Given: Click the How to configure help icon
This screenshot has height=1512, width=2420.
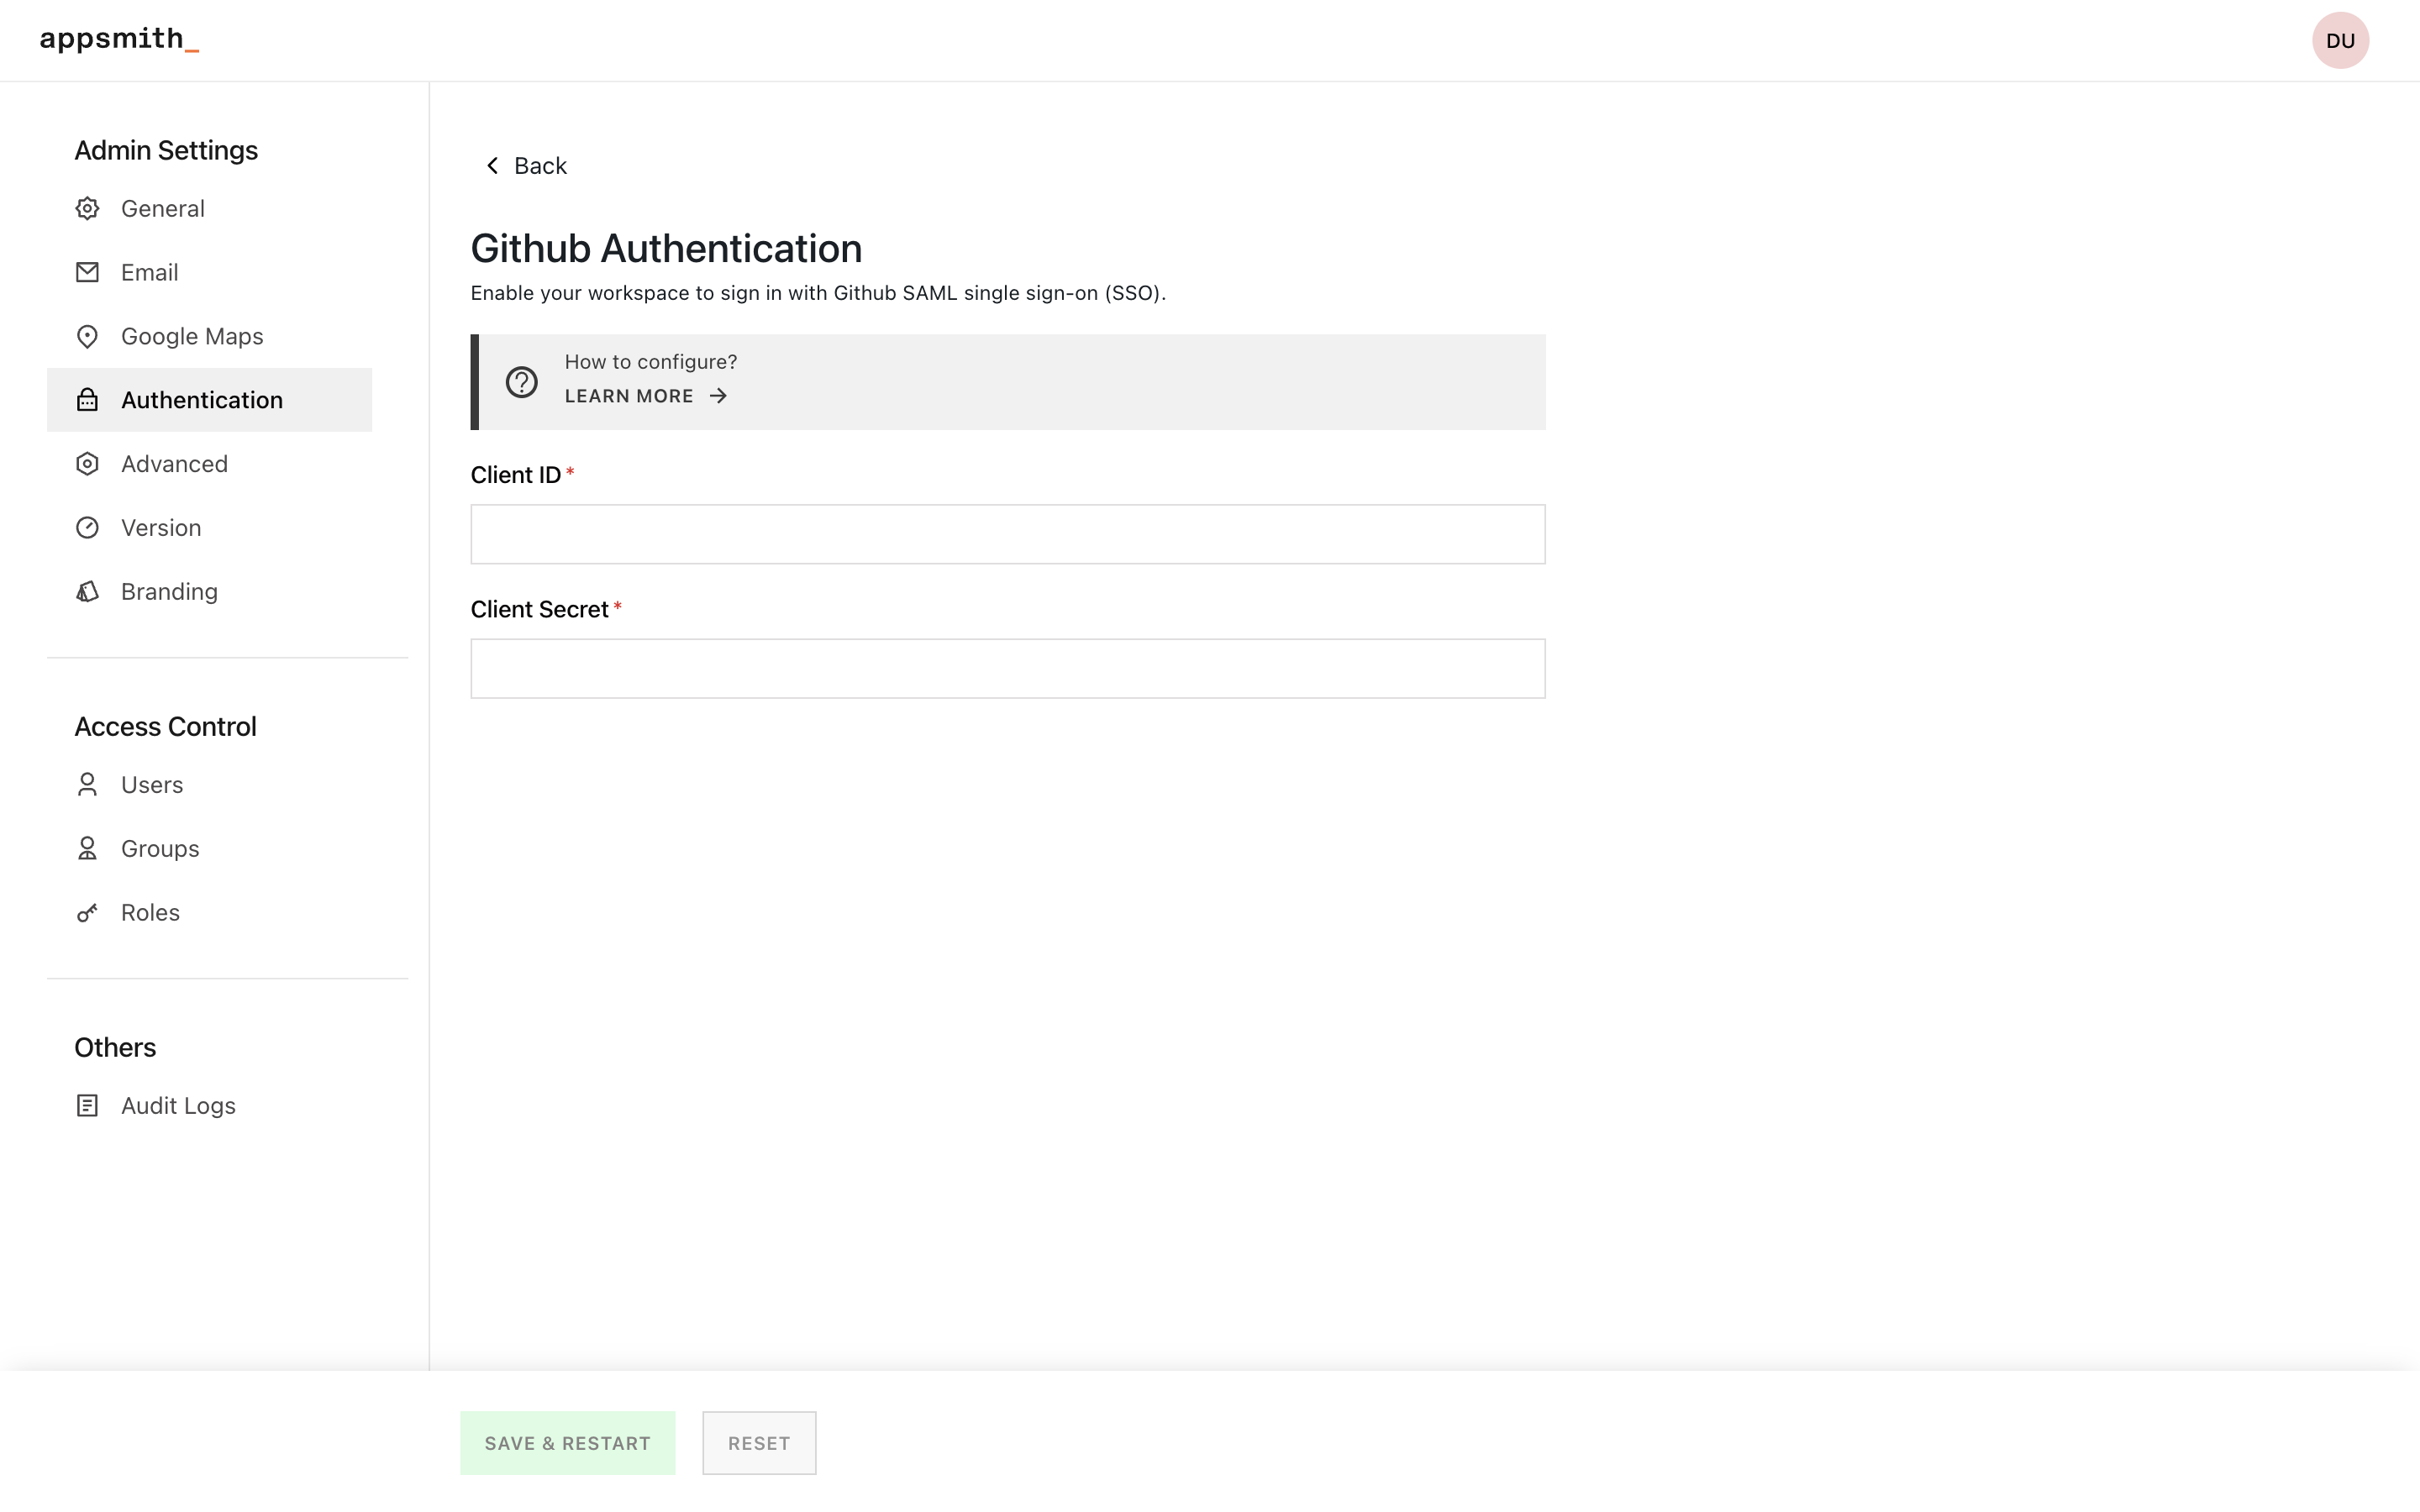Looking at the screenshot, I should 521,381.
